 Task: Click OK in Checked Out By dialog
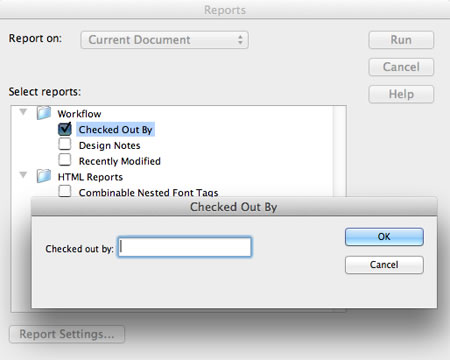(x=384, y=237)
